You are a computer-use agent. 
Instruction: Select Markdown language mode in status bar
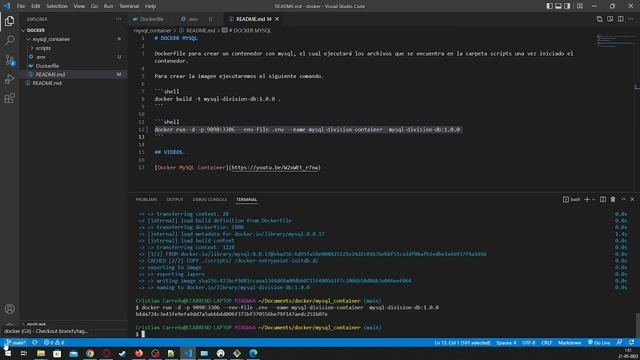[x=569, y=342]
